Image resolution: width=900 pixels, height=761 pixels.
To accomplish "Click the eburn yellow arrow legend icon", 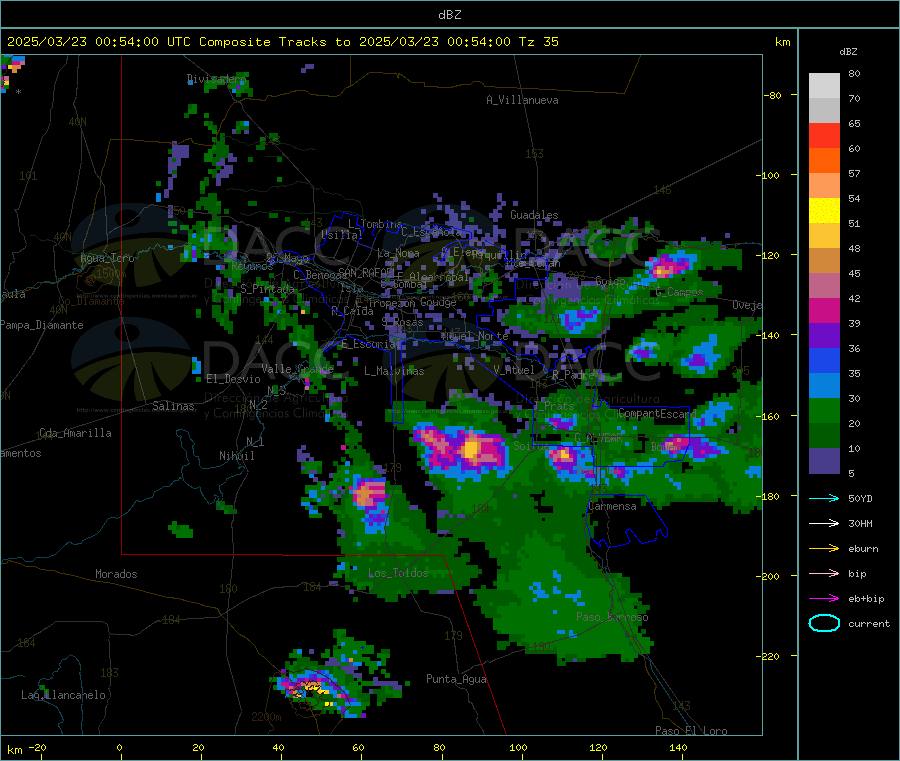I will coord(824,549).
